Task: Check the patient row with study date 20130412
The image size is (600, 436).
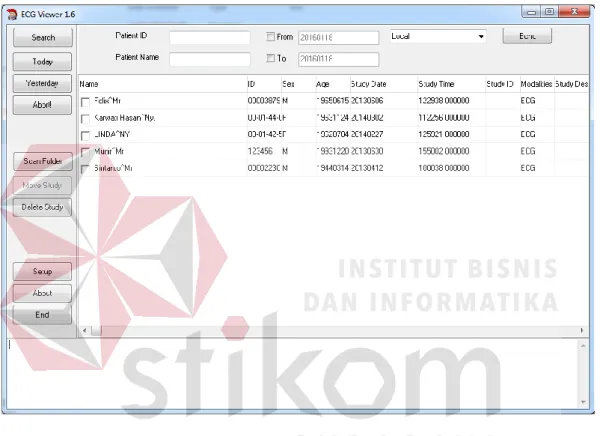Action: (85, 169)
